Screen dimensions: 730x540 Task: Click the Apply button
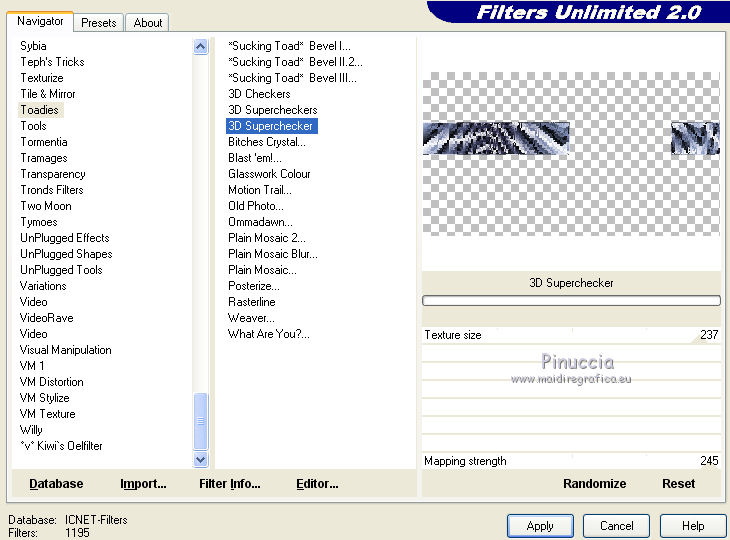pos(540,526)
